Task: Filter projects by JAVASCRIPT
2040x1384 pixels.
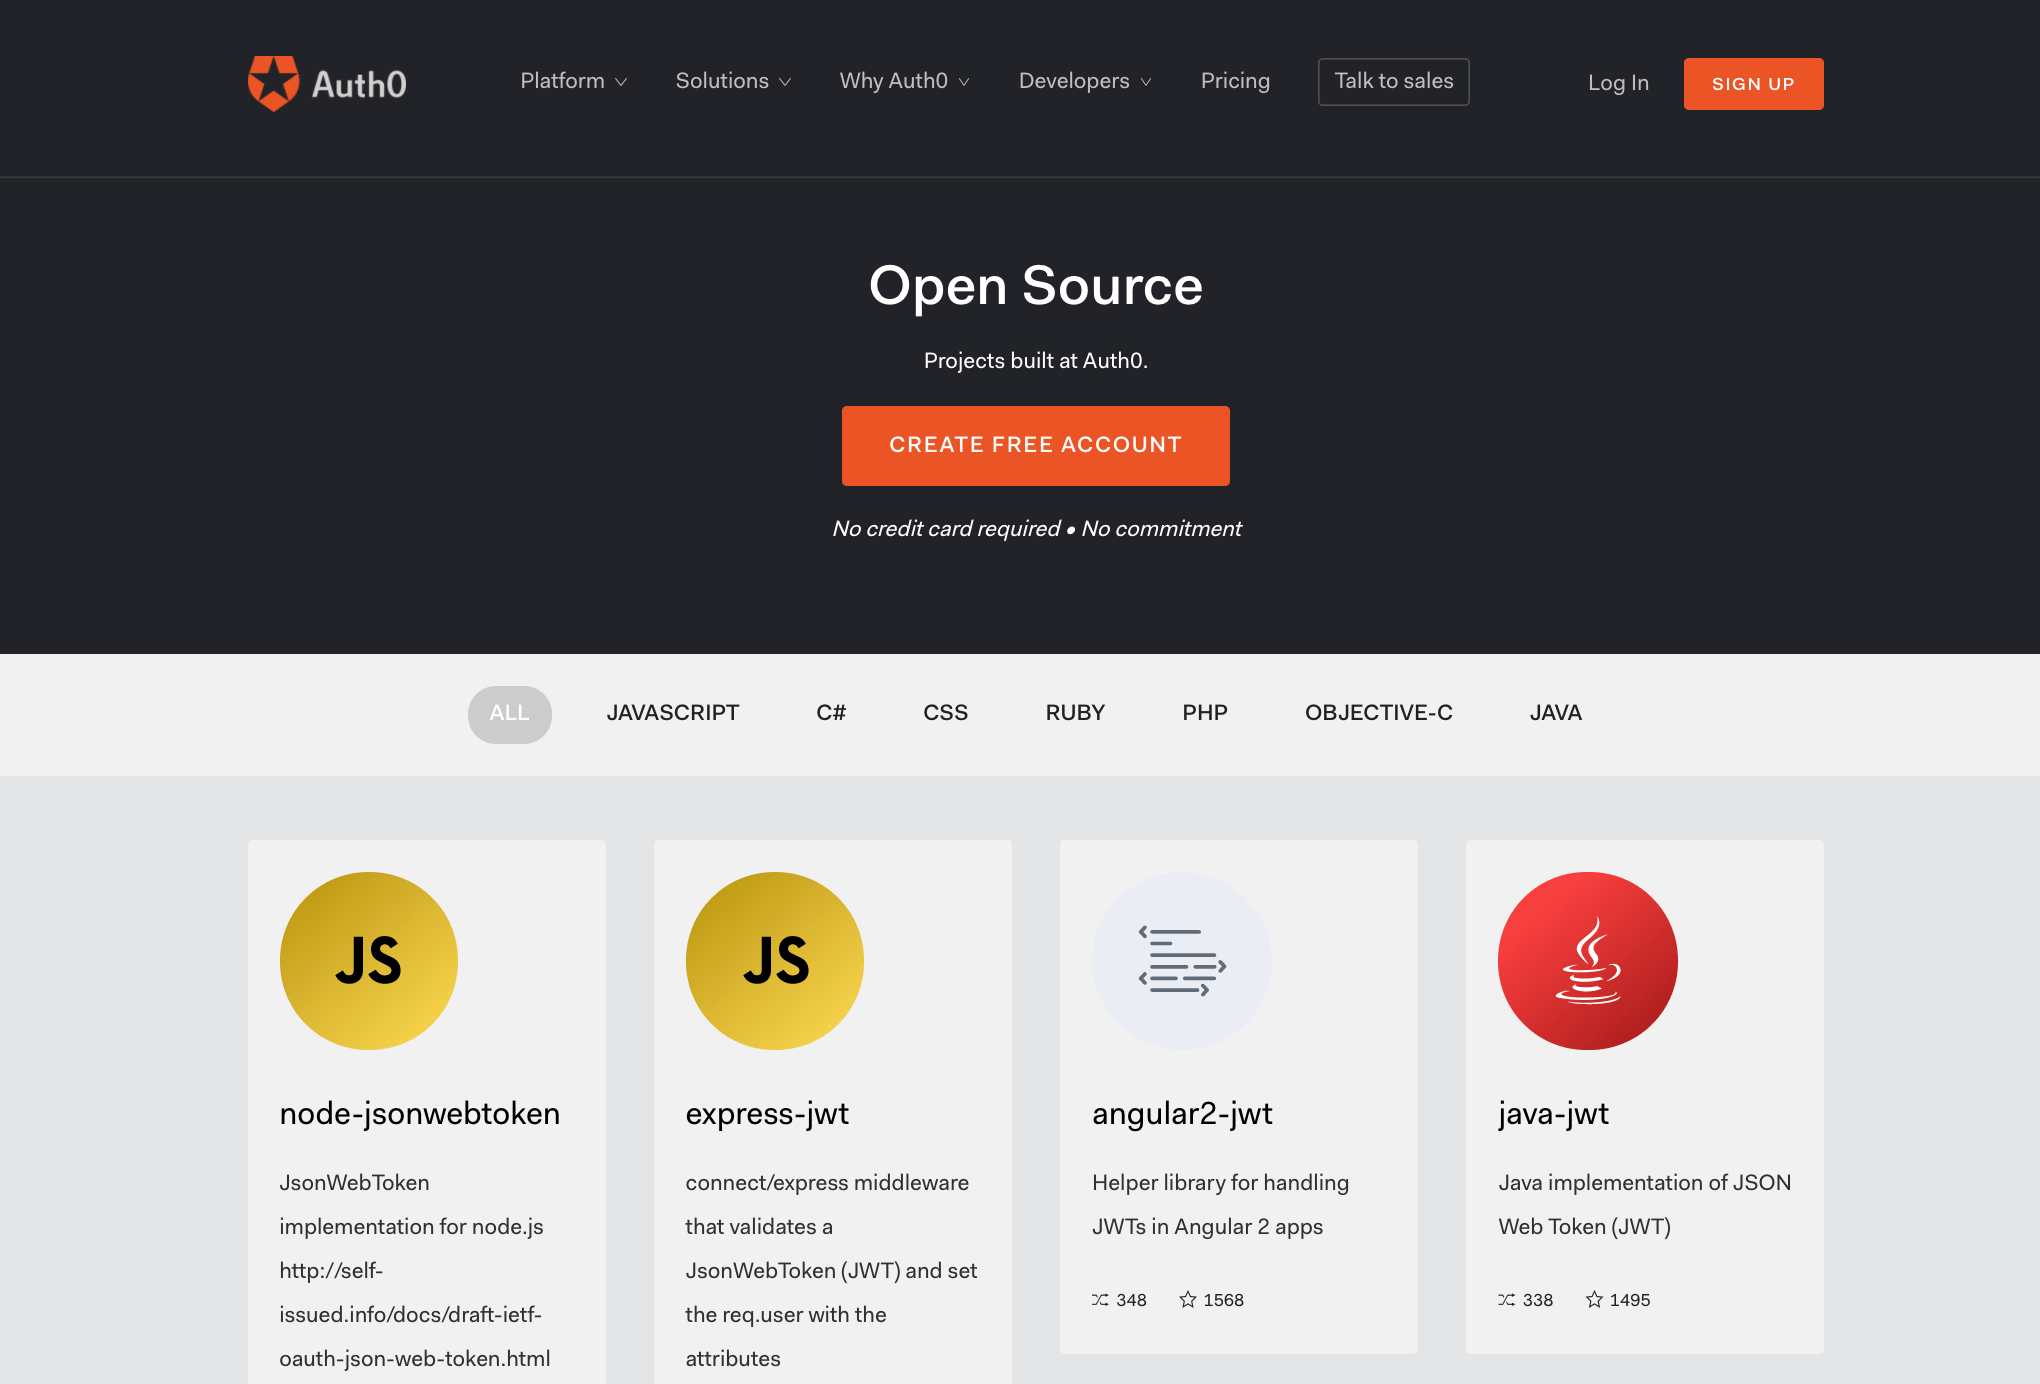Action: coord(673,713)
